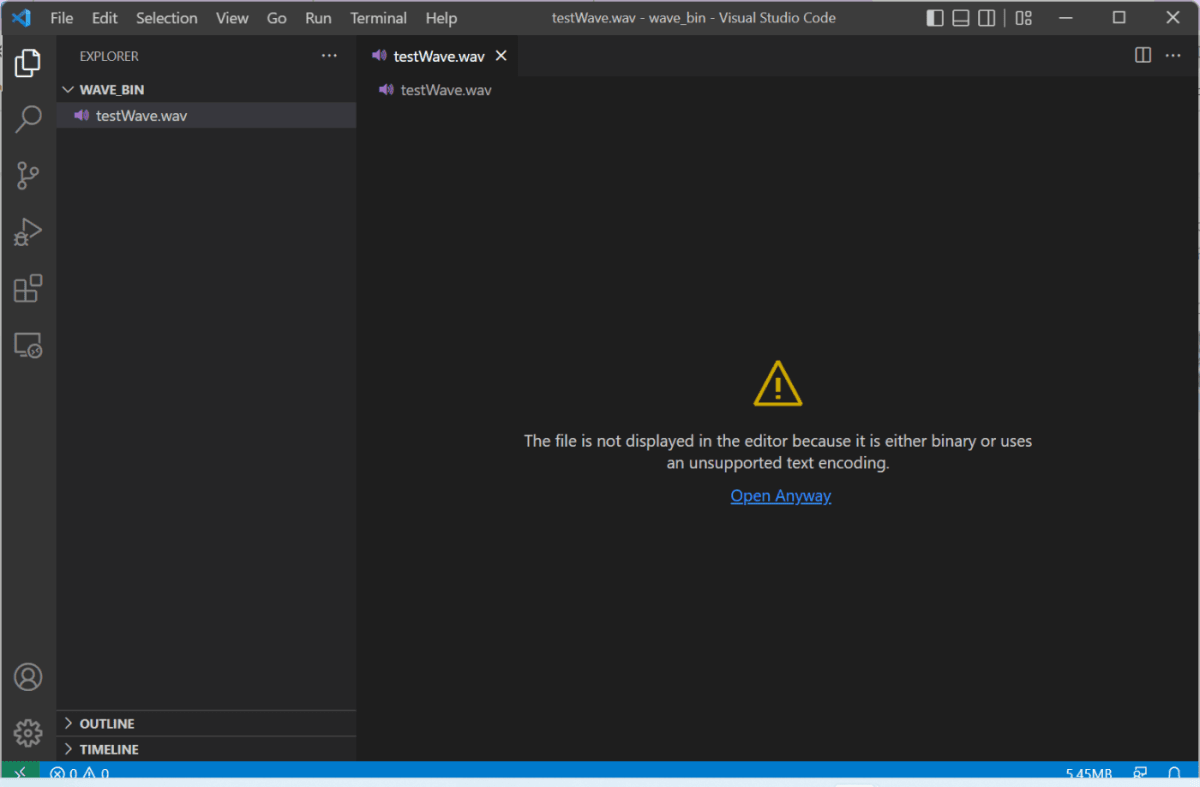
Task: Open the Go menu
Action: [x=277, y=18]
